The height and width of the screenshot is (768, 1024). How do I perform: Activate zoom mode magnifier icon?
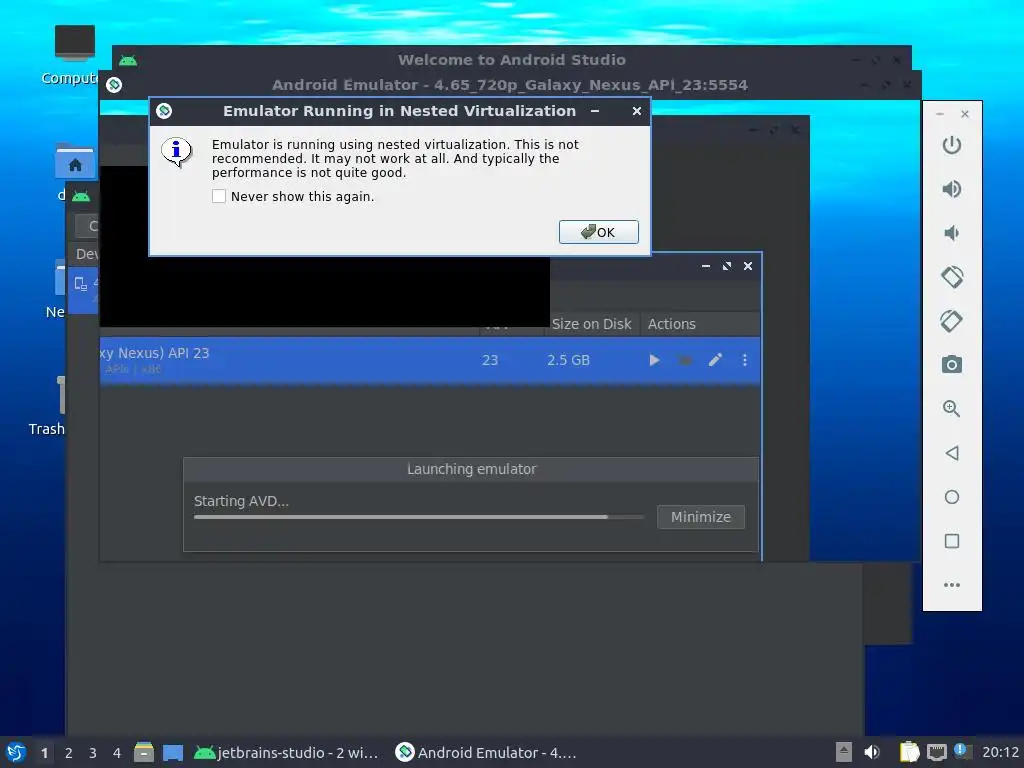coord(952,409)
